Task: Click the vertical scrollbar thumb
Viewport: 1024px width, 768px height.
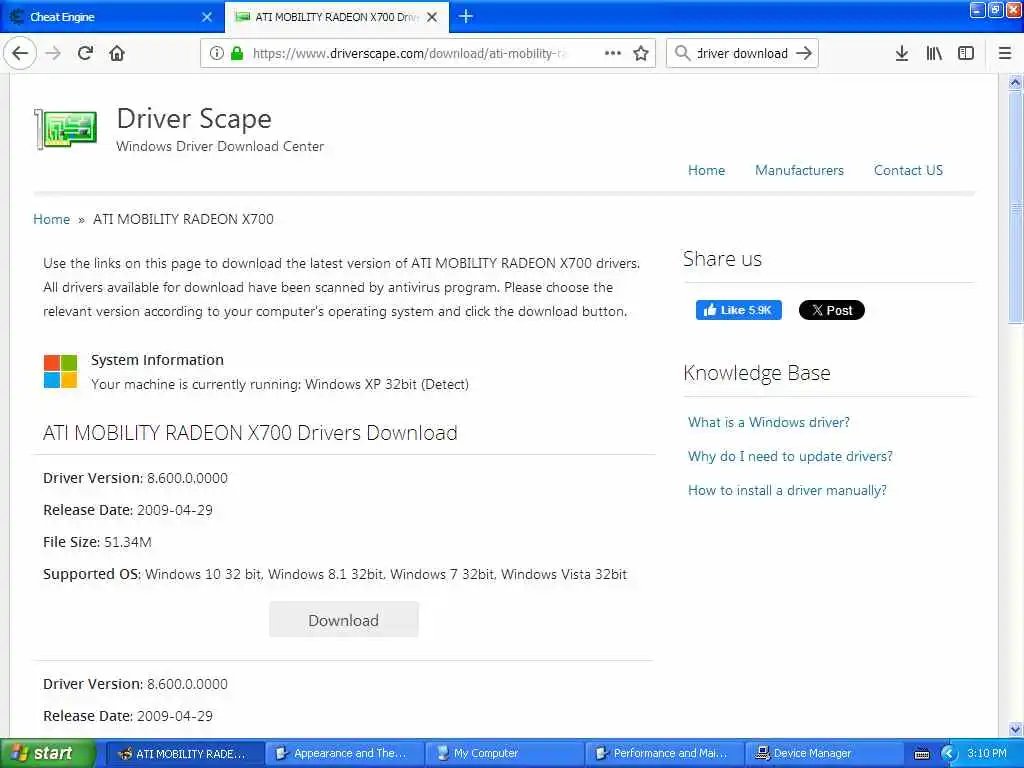Action: click(x=1015, y=208)
